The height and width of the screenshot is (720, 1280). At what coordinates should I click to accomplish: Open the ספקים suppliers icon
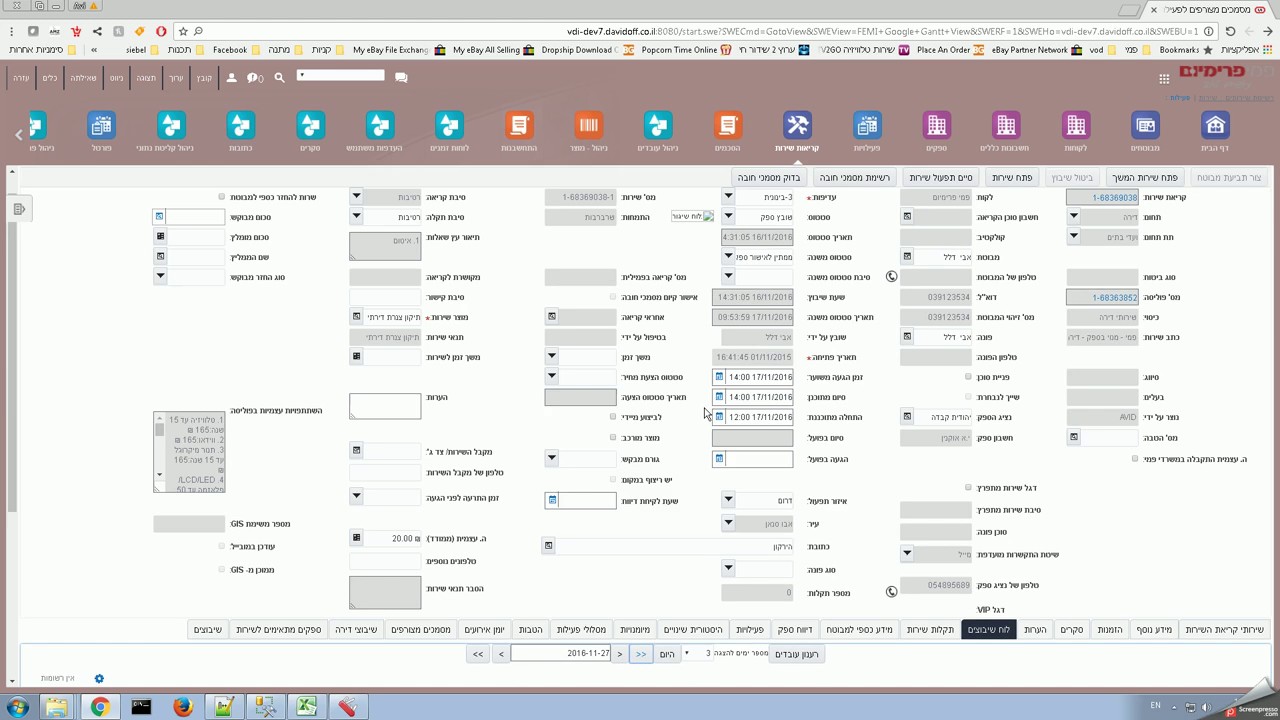pyautogui.click(x=936, y=125)
